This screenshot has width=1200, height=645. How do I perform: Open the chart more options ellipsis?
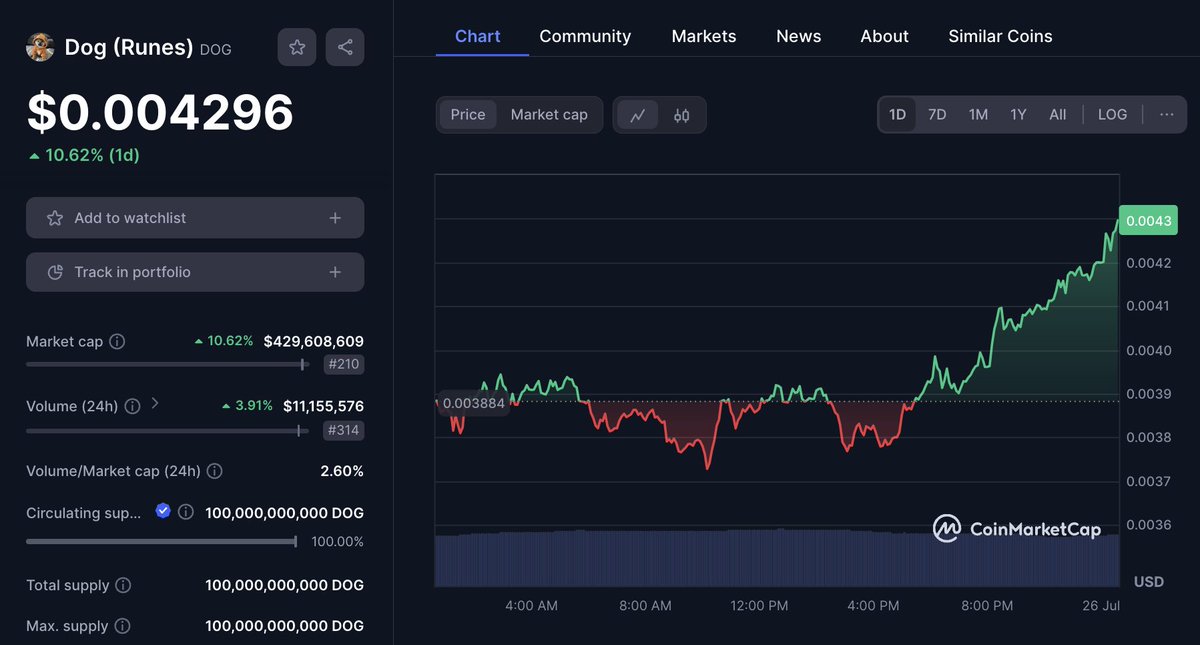[x=1167, y=115]
